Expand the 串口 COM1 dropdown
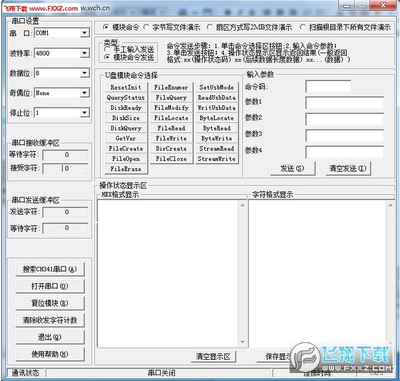Screen dimensions: 400x381 pos(84,33)
